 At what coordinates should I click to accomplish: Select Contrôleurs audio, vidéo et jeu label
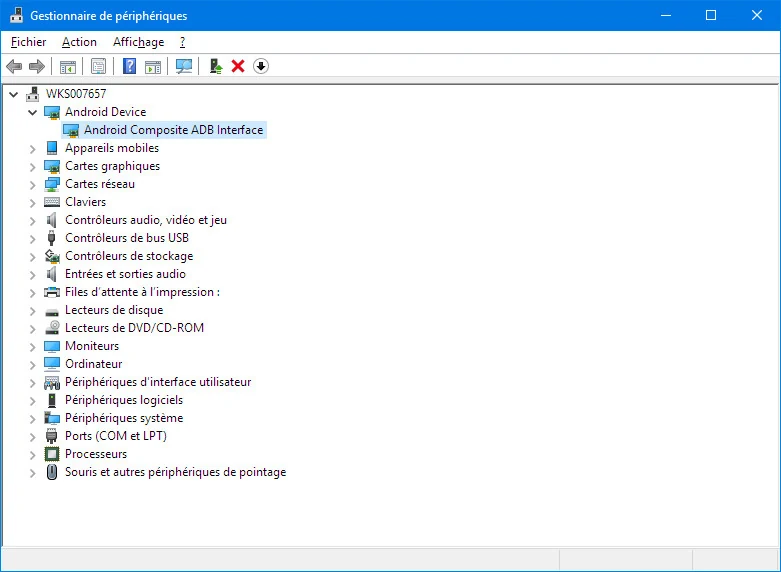[x=146, y=220]
